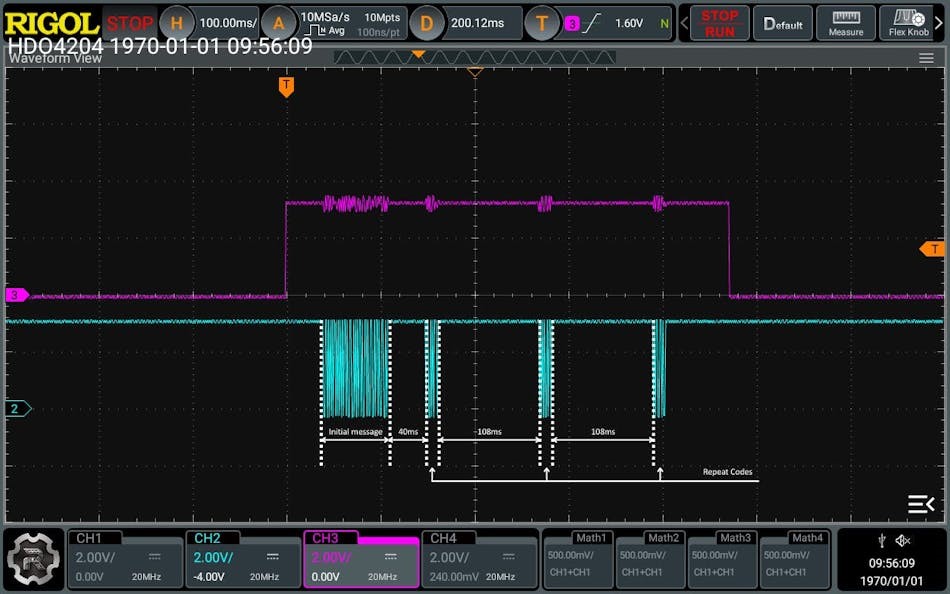Click CH2 -4.00V offset value
Screen dimensions: 950x594
(208, 576)
